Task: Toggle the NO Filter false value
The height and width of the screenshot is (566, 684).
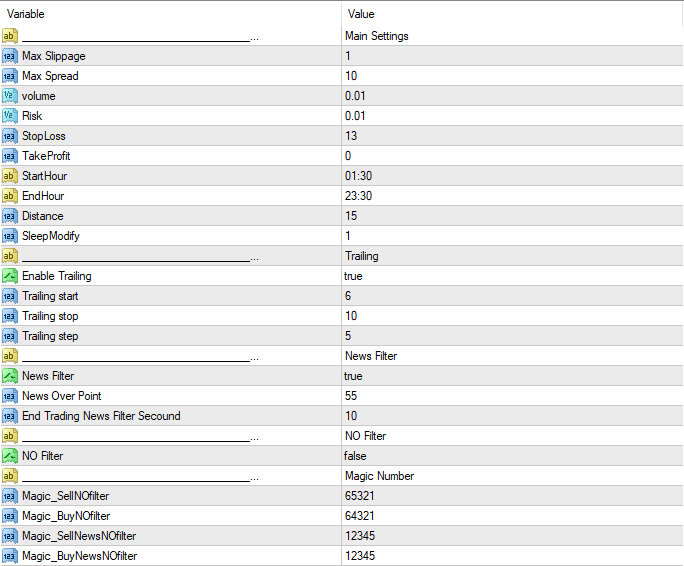Action: point(355,456)
